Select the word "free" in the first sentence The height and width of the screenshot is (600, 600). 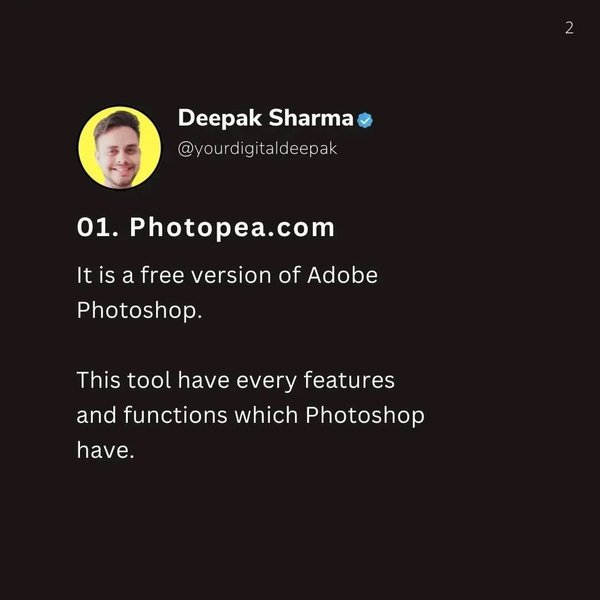tap(169, 275)
